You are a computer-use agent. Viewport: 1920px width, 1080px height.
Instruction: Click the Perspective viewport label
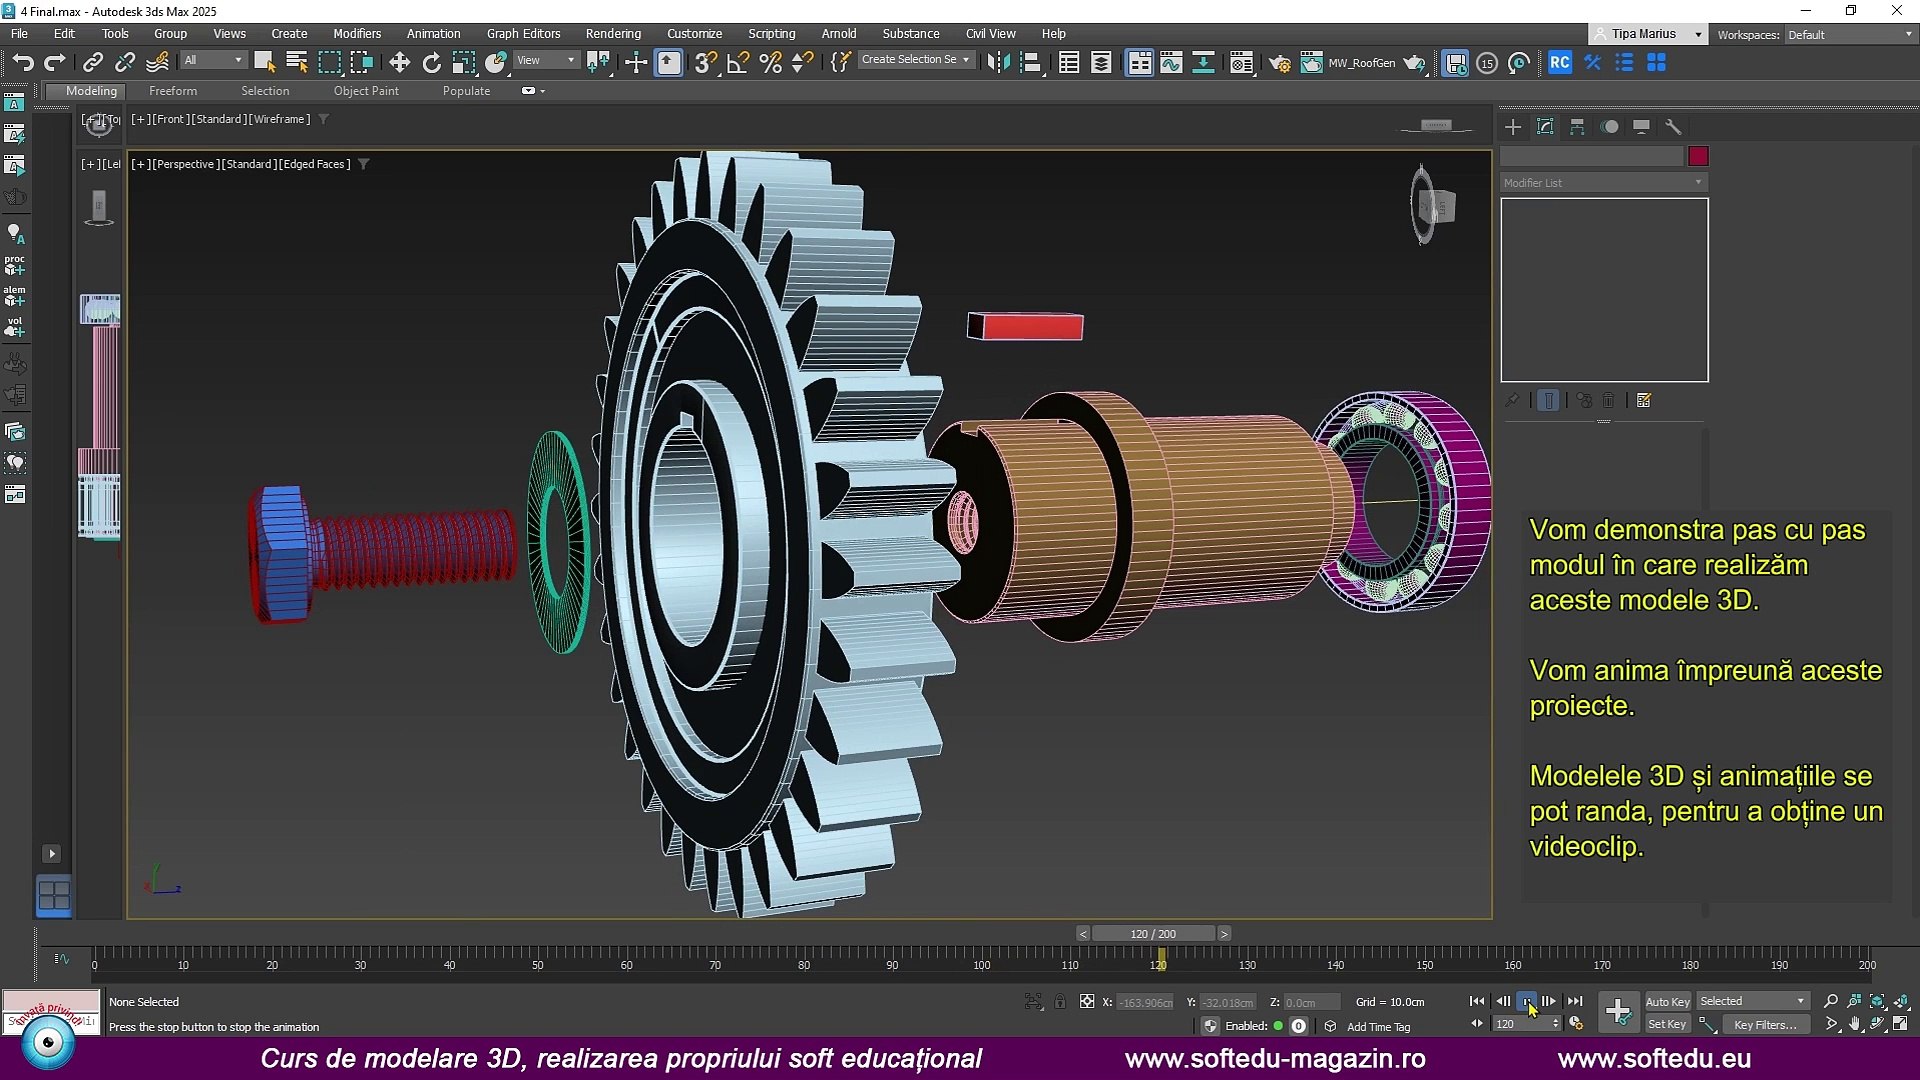[186, 164]
